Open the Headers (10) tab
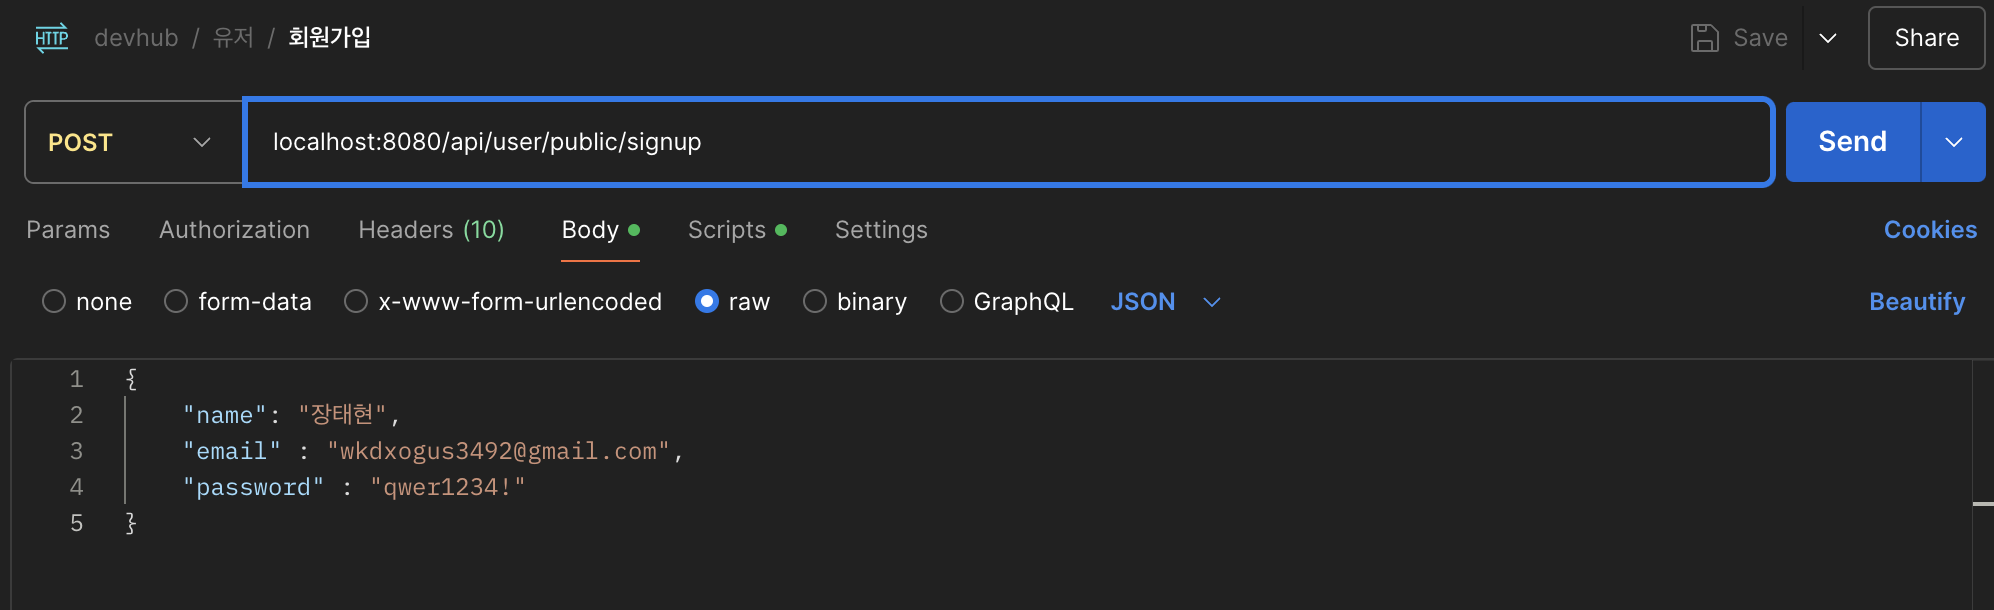Screen dimensions: 1994x610 point(431,230)
